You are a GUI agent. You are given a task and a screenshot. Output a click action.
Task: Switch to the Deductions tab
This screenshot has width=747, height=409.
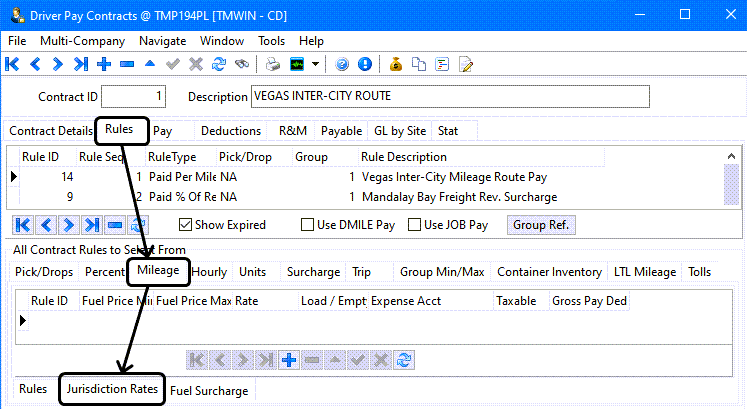[x=231, y=131]
